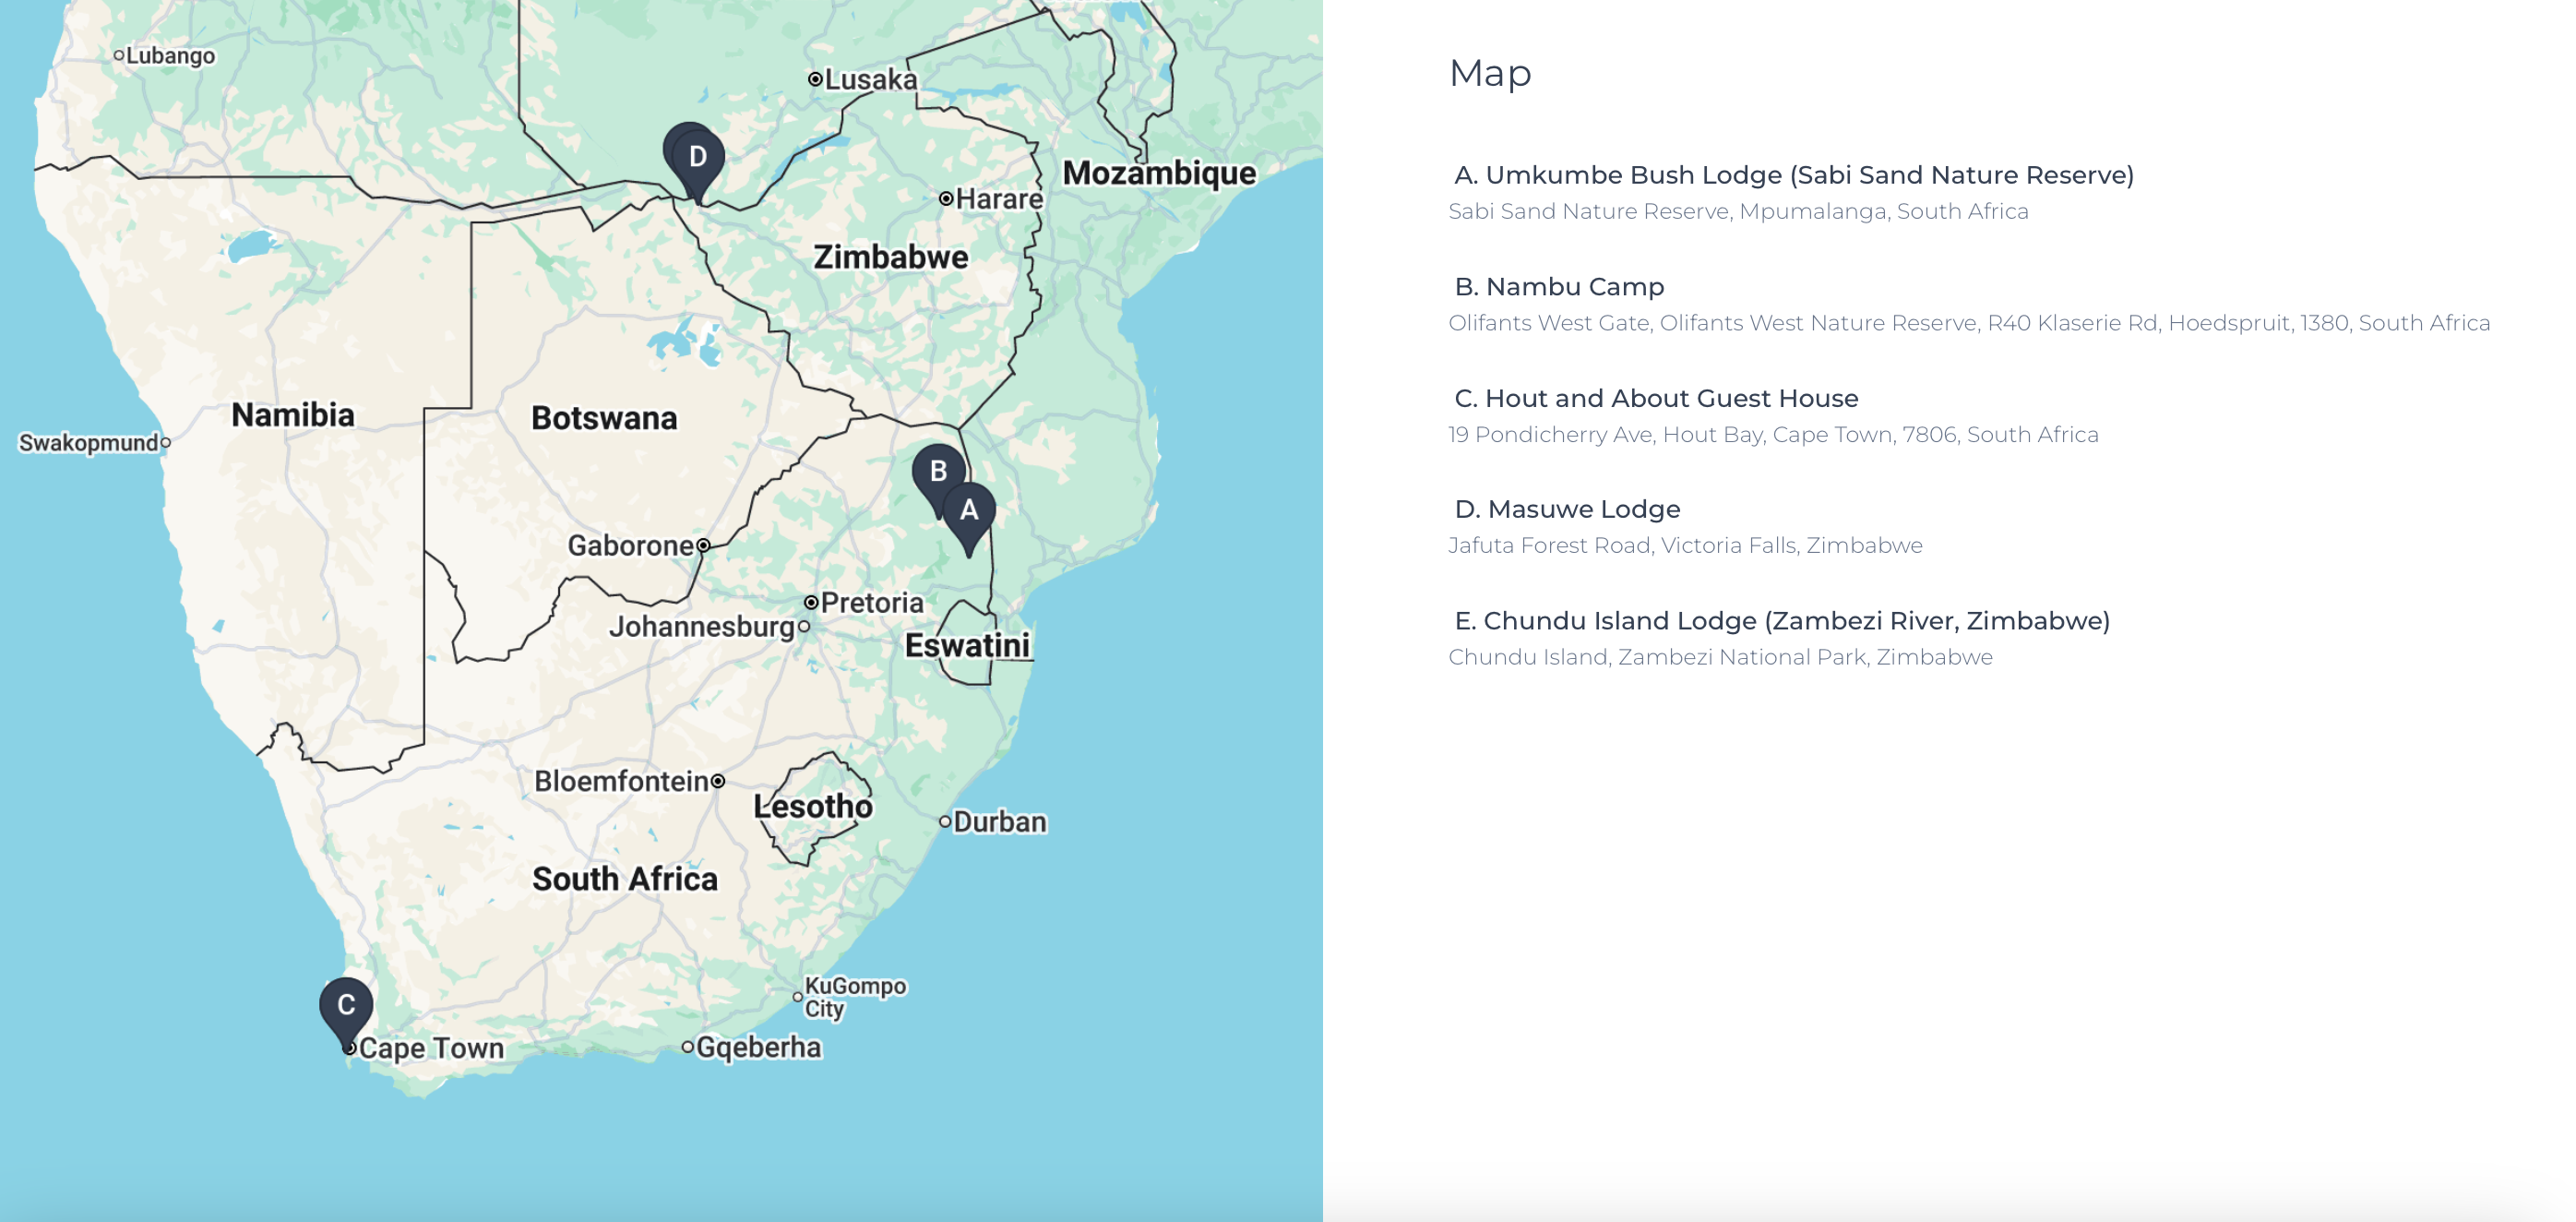Click map pin A near Sabi Sand
2576x1222 pixels.
(x=968, y=513)
